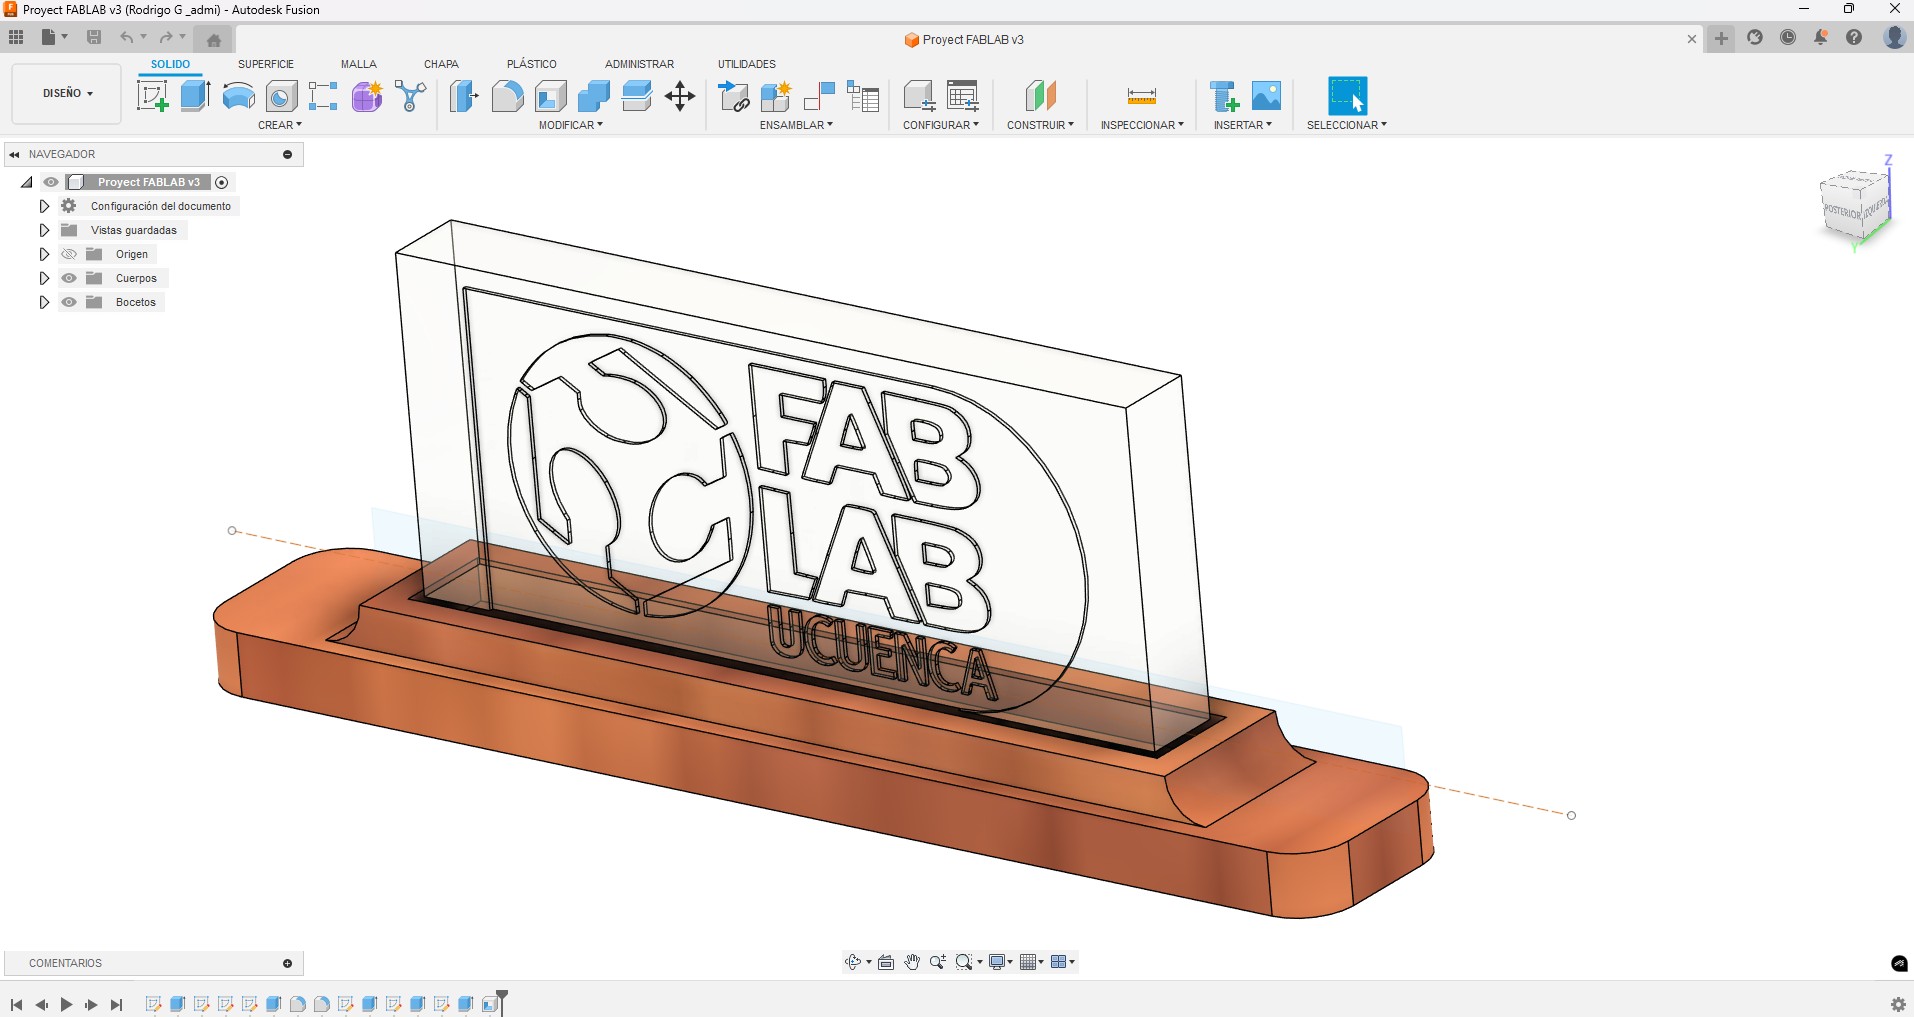The height and width of the screenshot is (1017, 1914).
Task: Play the timeline history from the start
Action: 66,1004
